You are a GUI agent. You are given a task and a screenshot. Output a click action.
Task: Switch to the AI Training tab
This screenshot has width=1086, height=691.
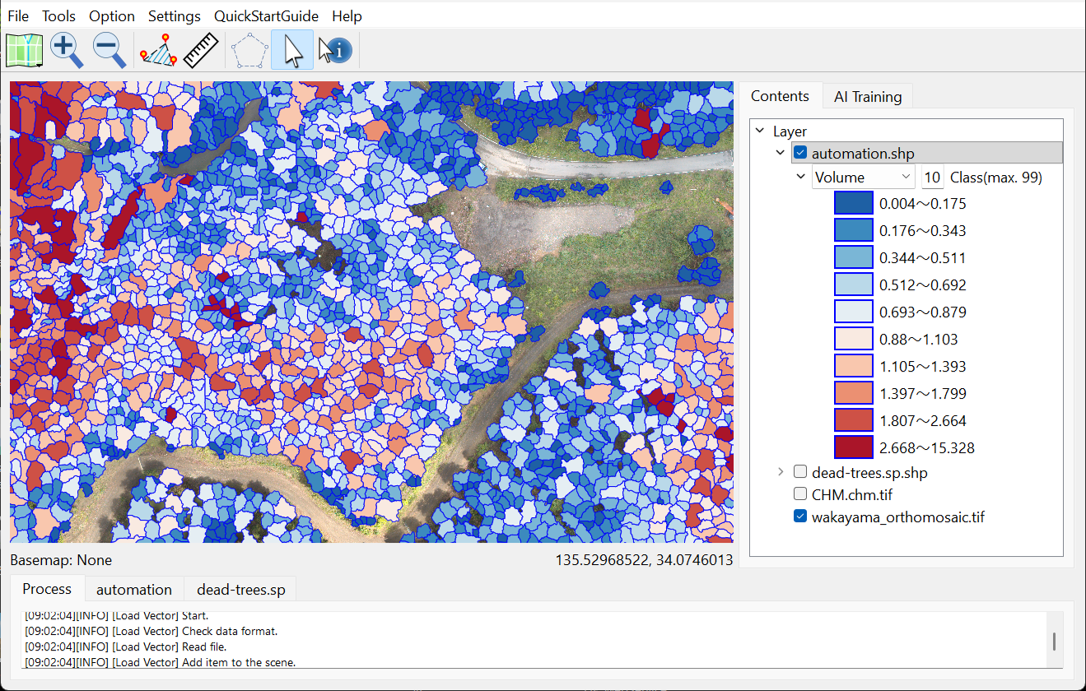click(867, 96)
